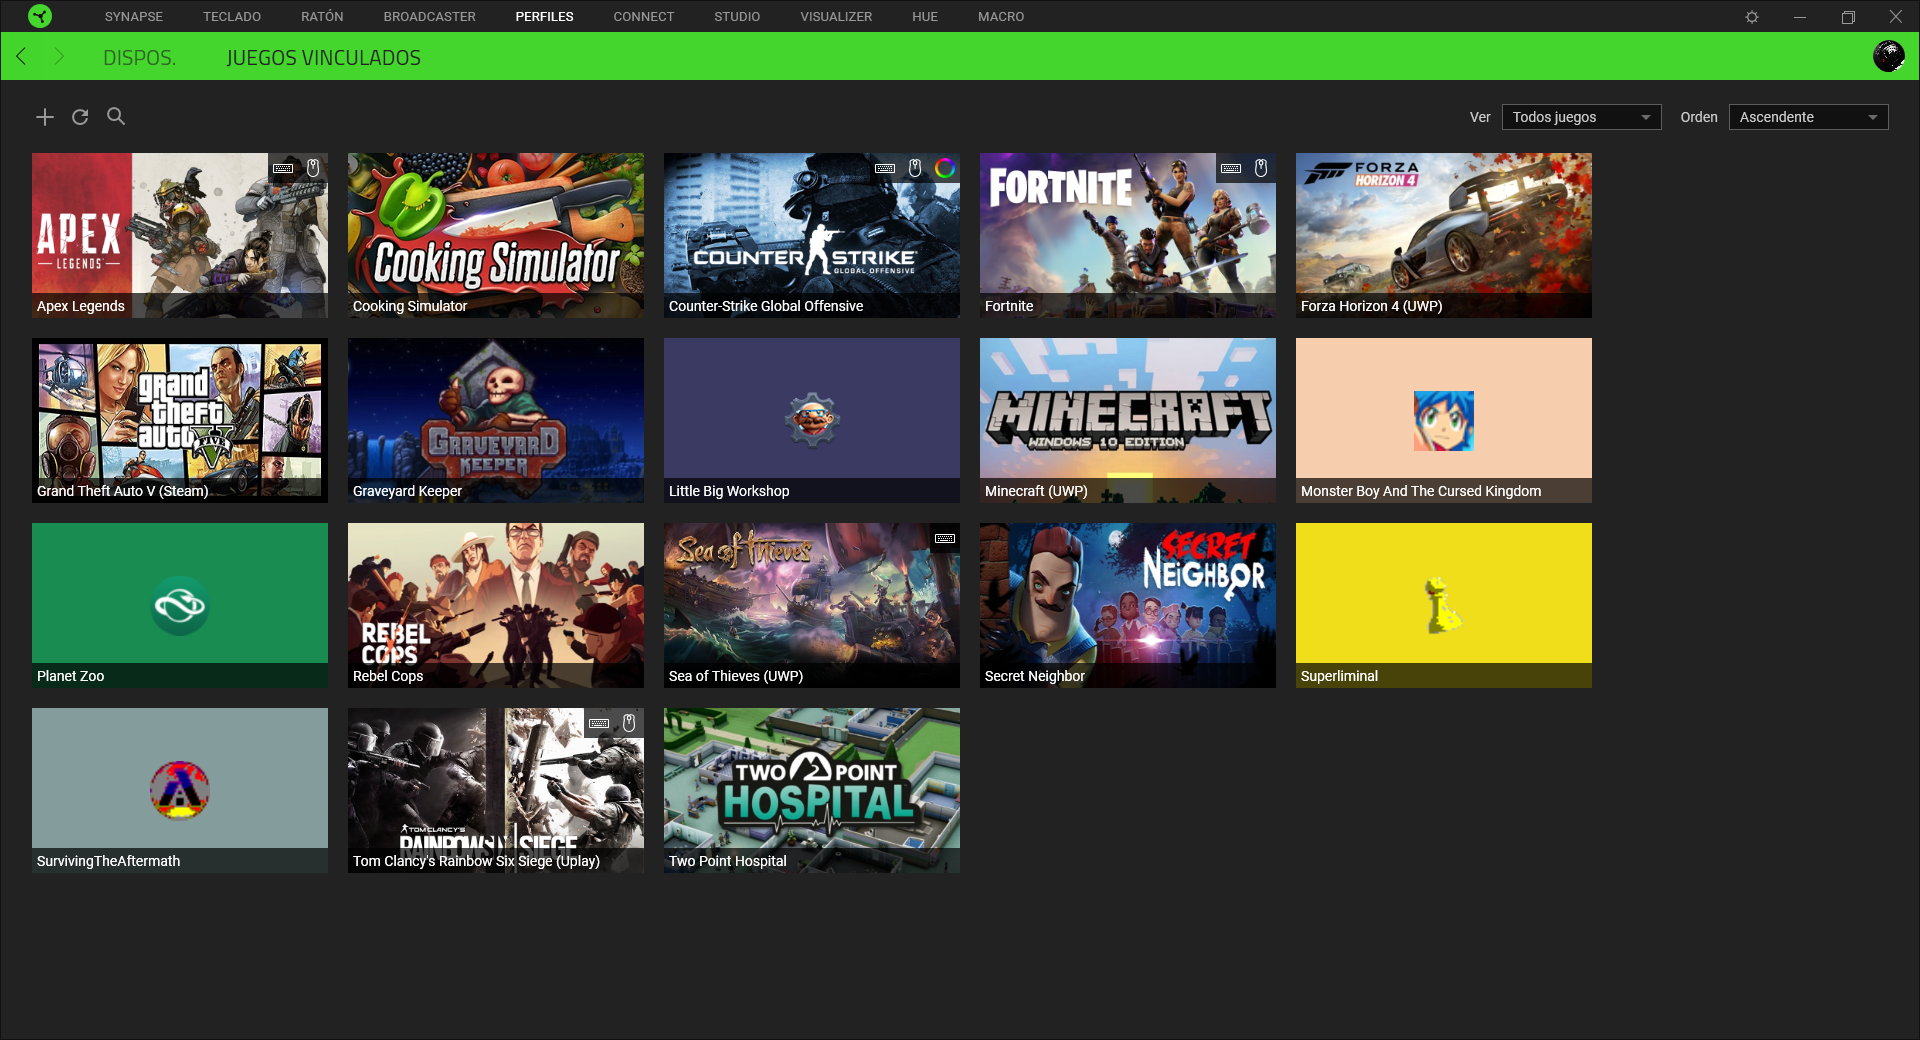Click Little Big Workshop center icon

click(x=812, y=420)
